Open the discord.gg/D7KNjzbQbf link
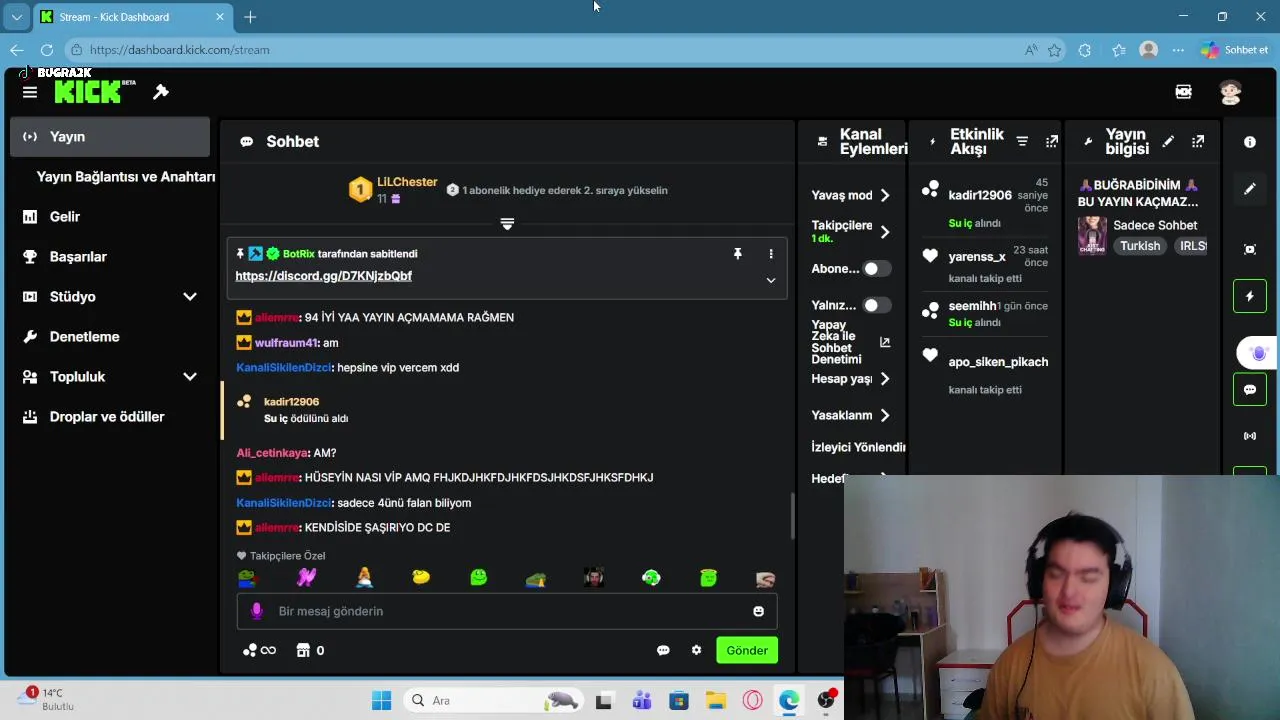1280x720 pixels. 323,276
